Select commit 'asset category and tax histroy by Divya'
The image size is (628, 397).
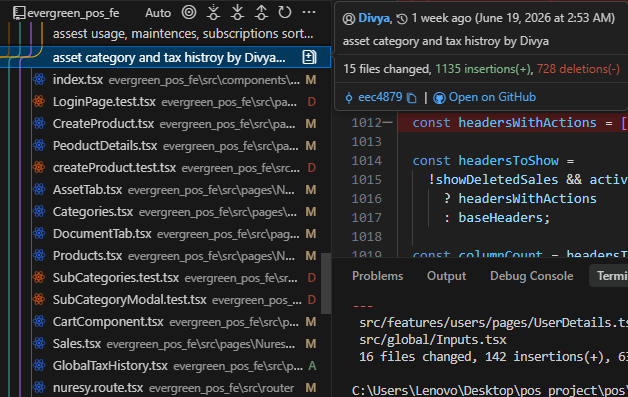click(x=165, y=57)
